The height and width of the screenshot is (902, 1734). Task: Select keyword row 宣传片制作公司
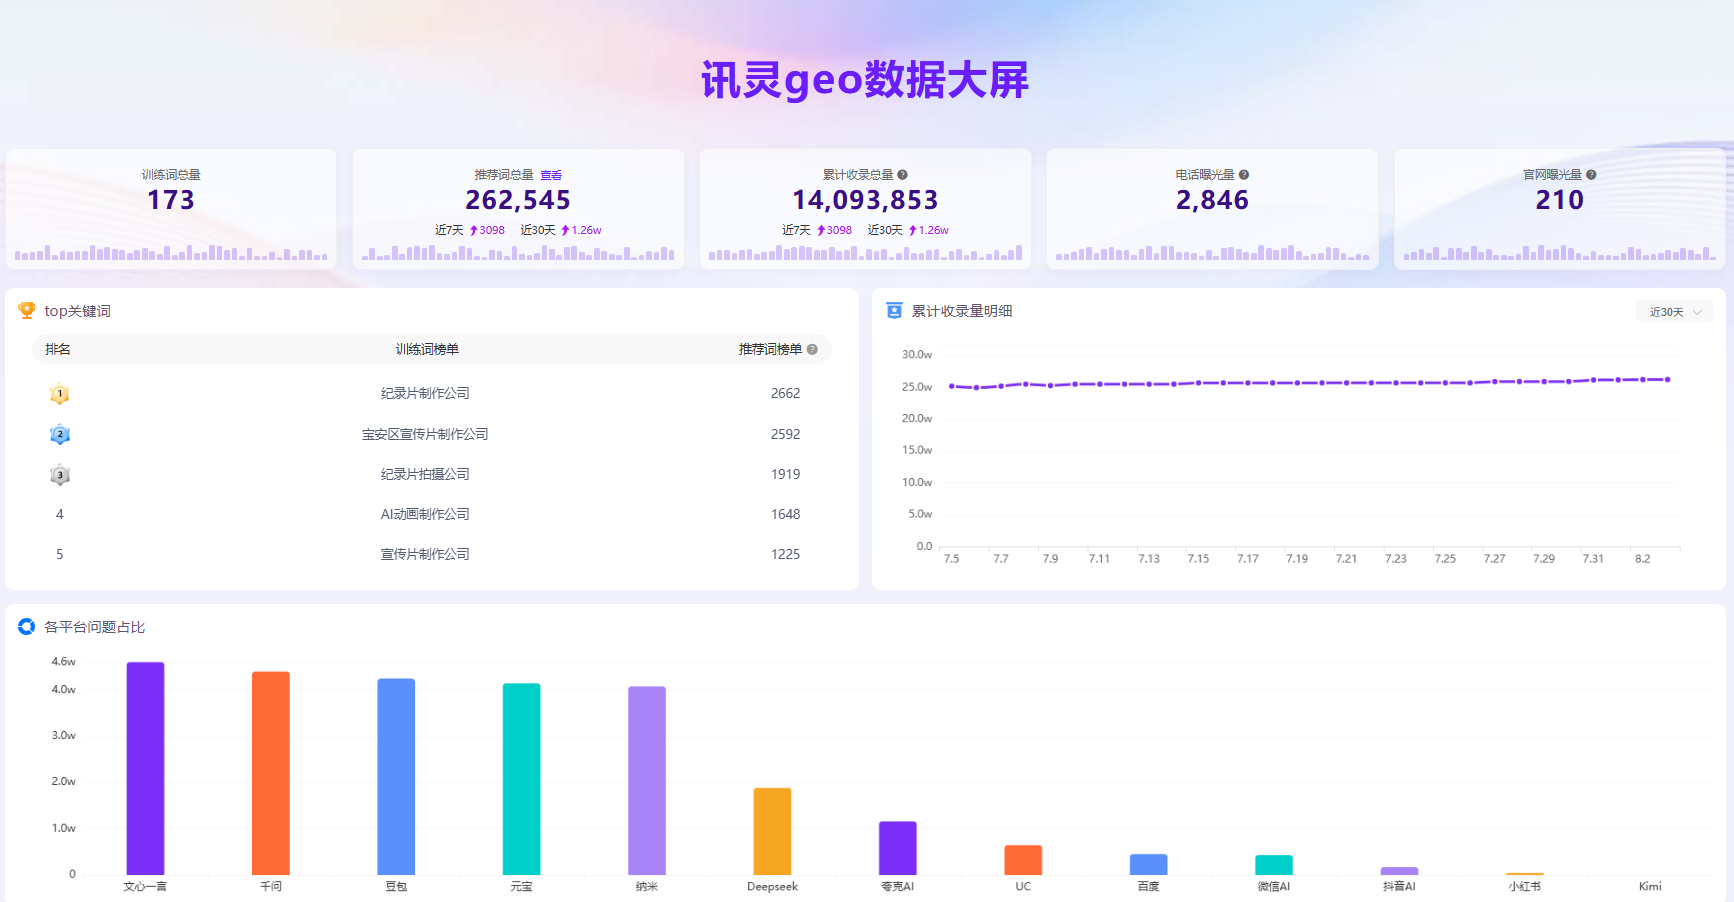pyautogui.click(x=432, y=554)
